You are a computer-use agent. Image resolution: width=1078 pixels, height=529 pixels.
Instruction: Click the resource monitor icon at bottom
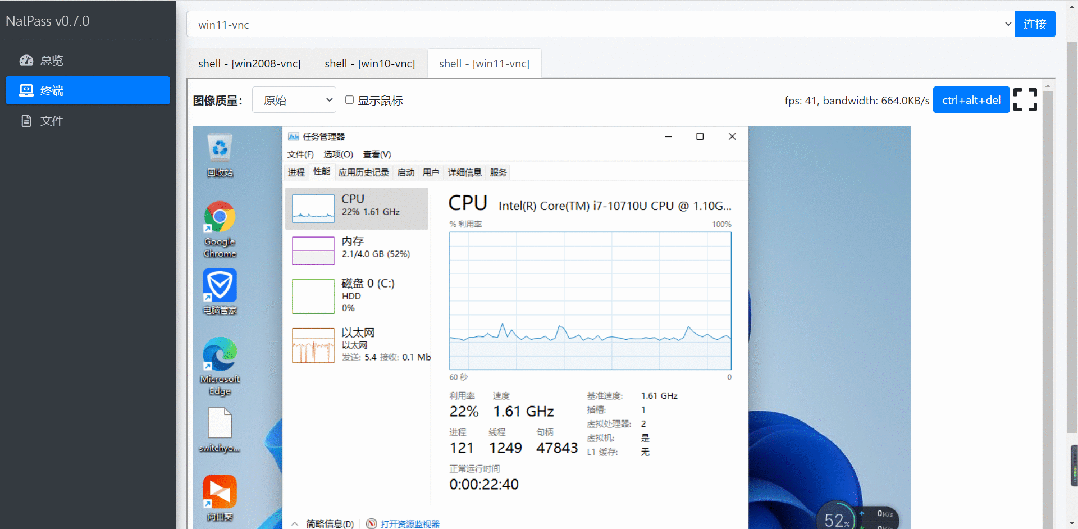[372, 523]
